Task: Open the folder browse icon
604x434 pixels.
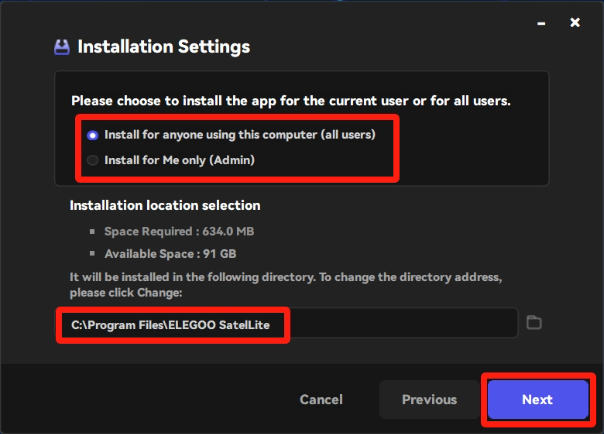Action: [x=534, y=322]
